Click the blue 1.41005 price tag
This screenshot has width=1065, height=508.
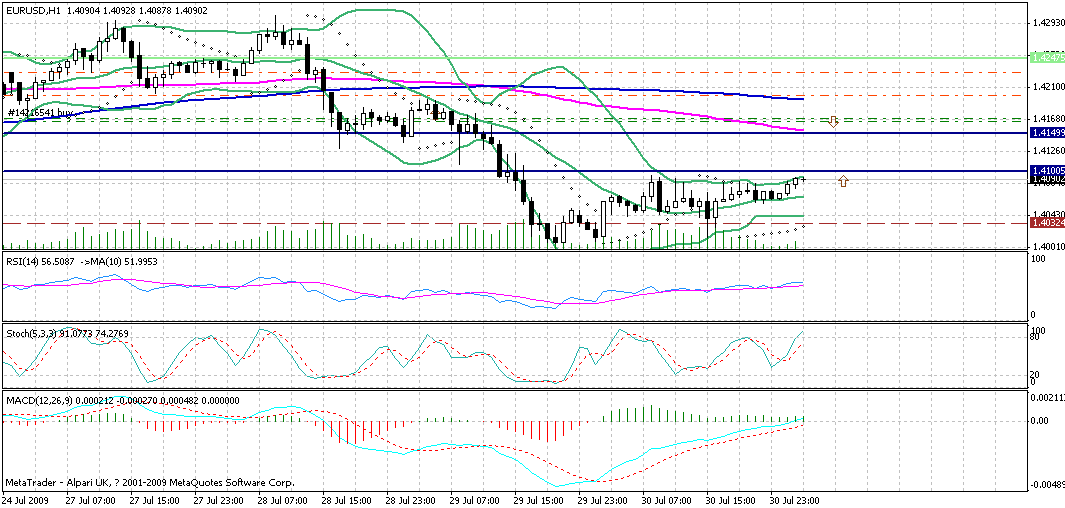click(1047, 170)
